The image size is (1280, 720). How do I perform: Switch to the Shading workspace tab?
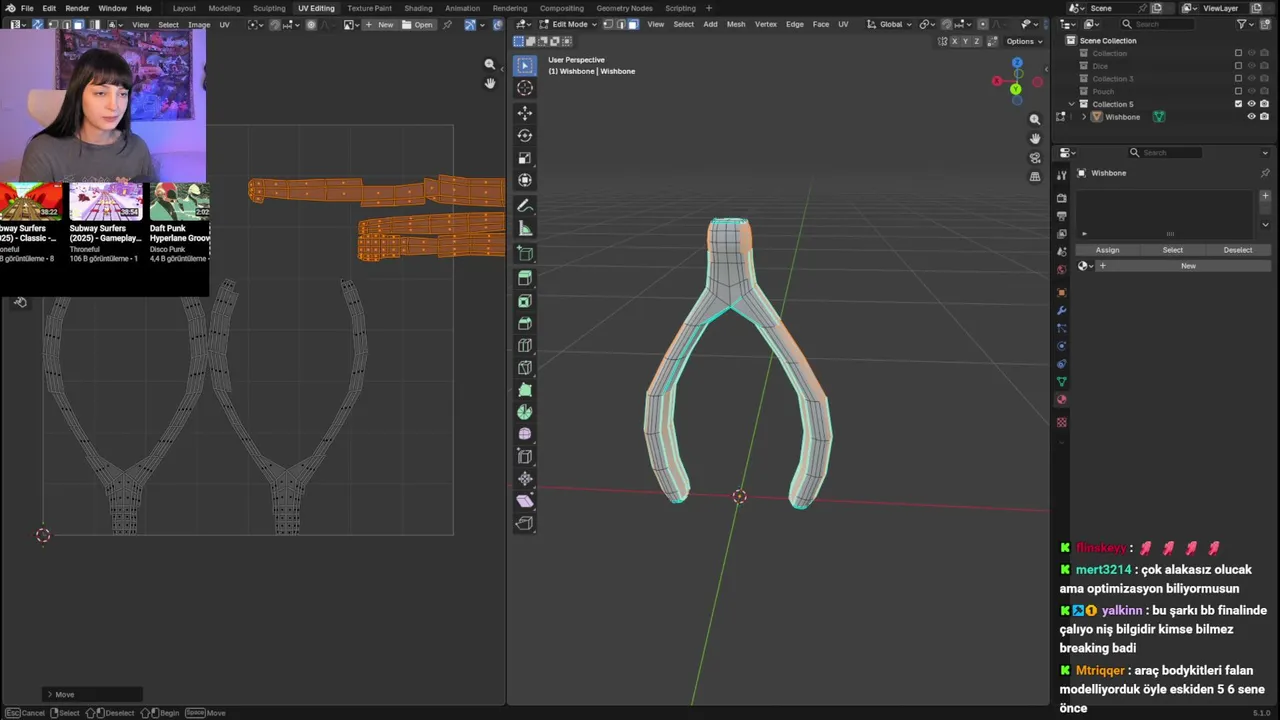point(418,8)
